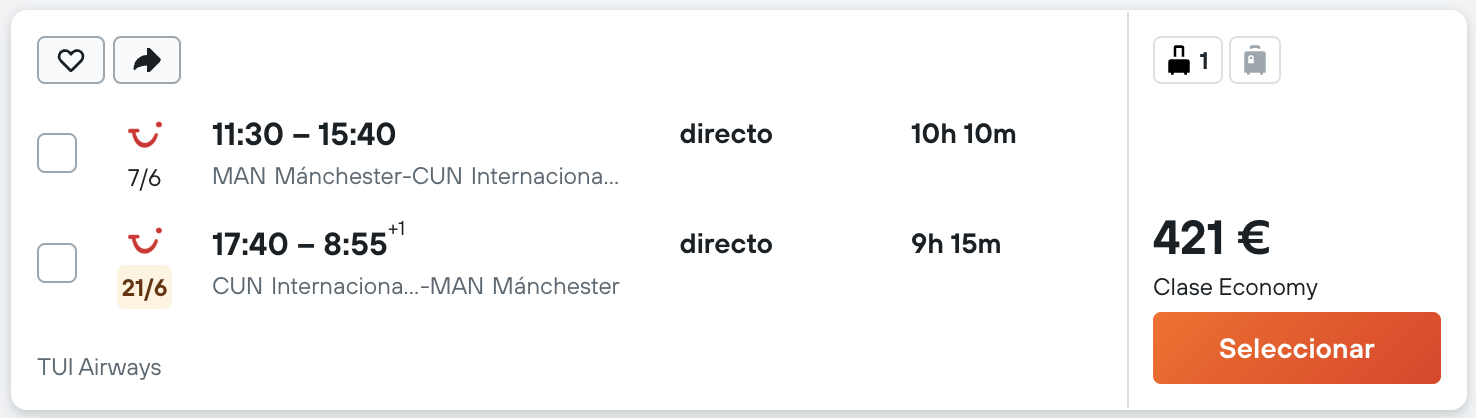Click the highlighted 21/6 date badge
This screenshot has height=418, width=1476.
[145, 288]
